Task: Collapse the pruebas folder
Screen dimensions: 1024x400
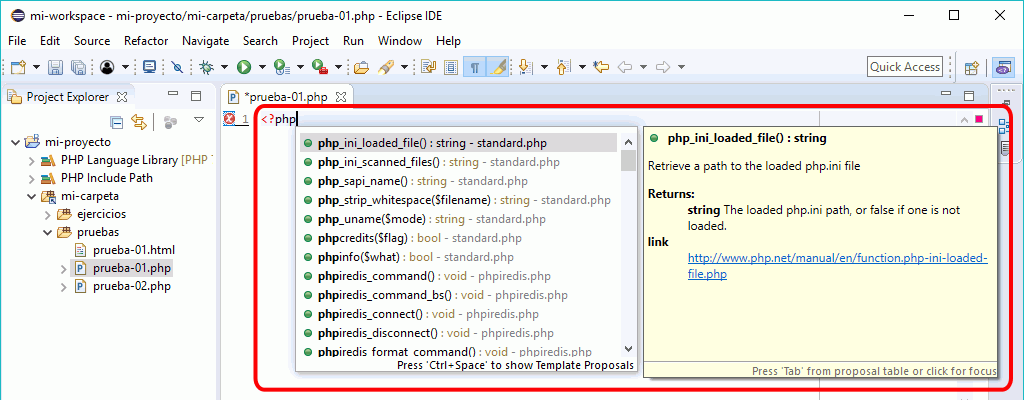Action: (48, 232)
